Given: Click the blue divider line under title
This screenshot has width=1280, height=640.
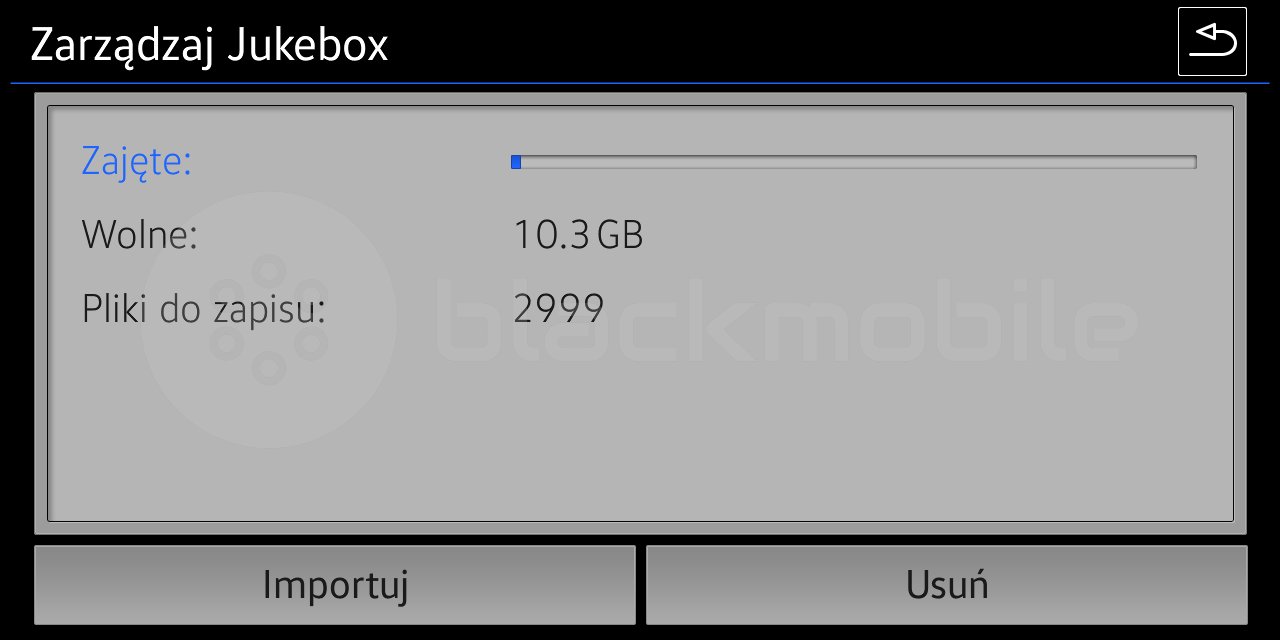Looking at the screenshot, I should pos(640,83).
